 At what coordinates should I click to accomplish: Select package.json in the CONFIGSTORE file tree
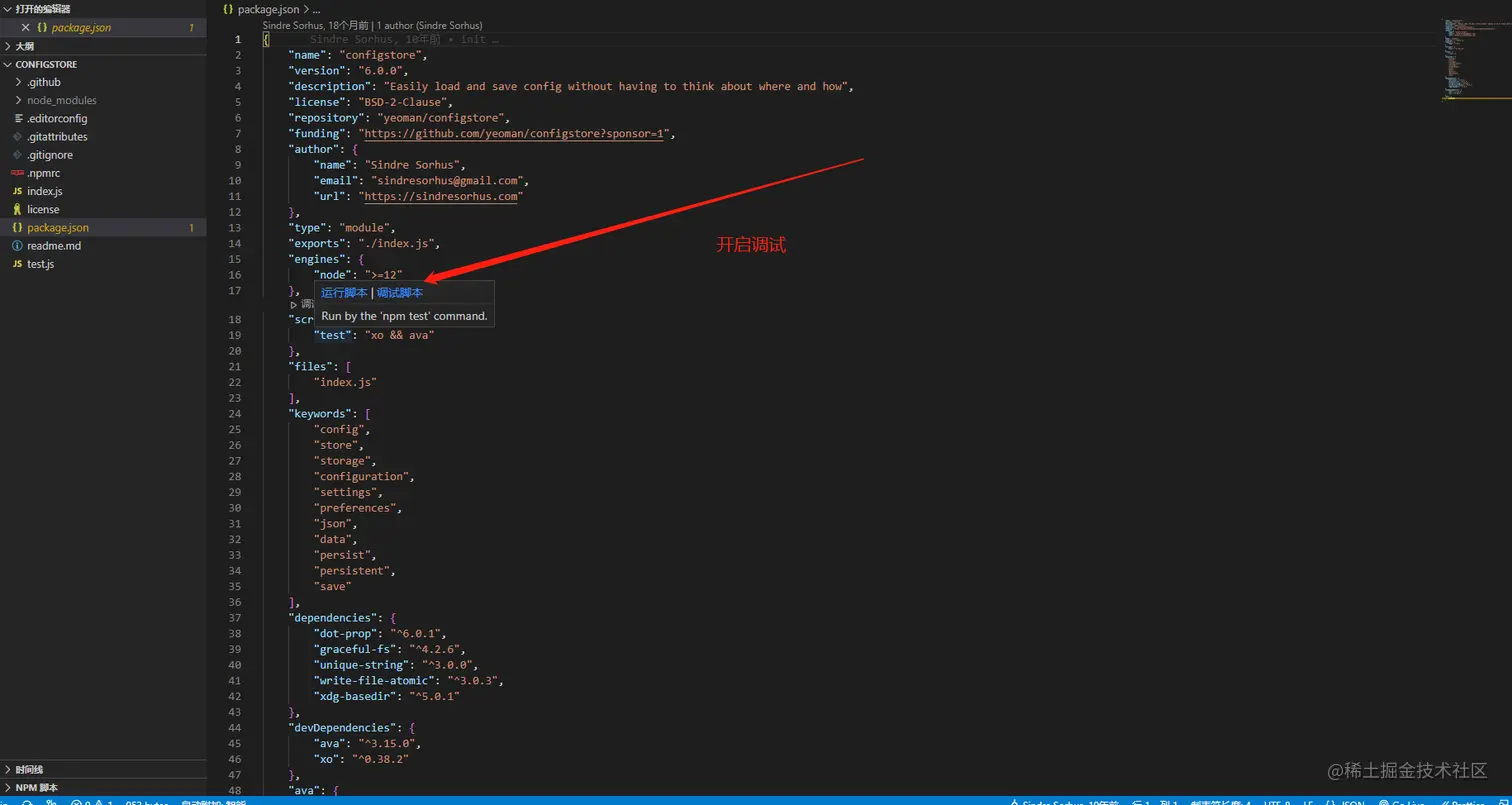click(x=103, y=228)
